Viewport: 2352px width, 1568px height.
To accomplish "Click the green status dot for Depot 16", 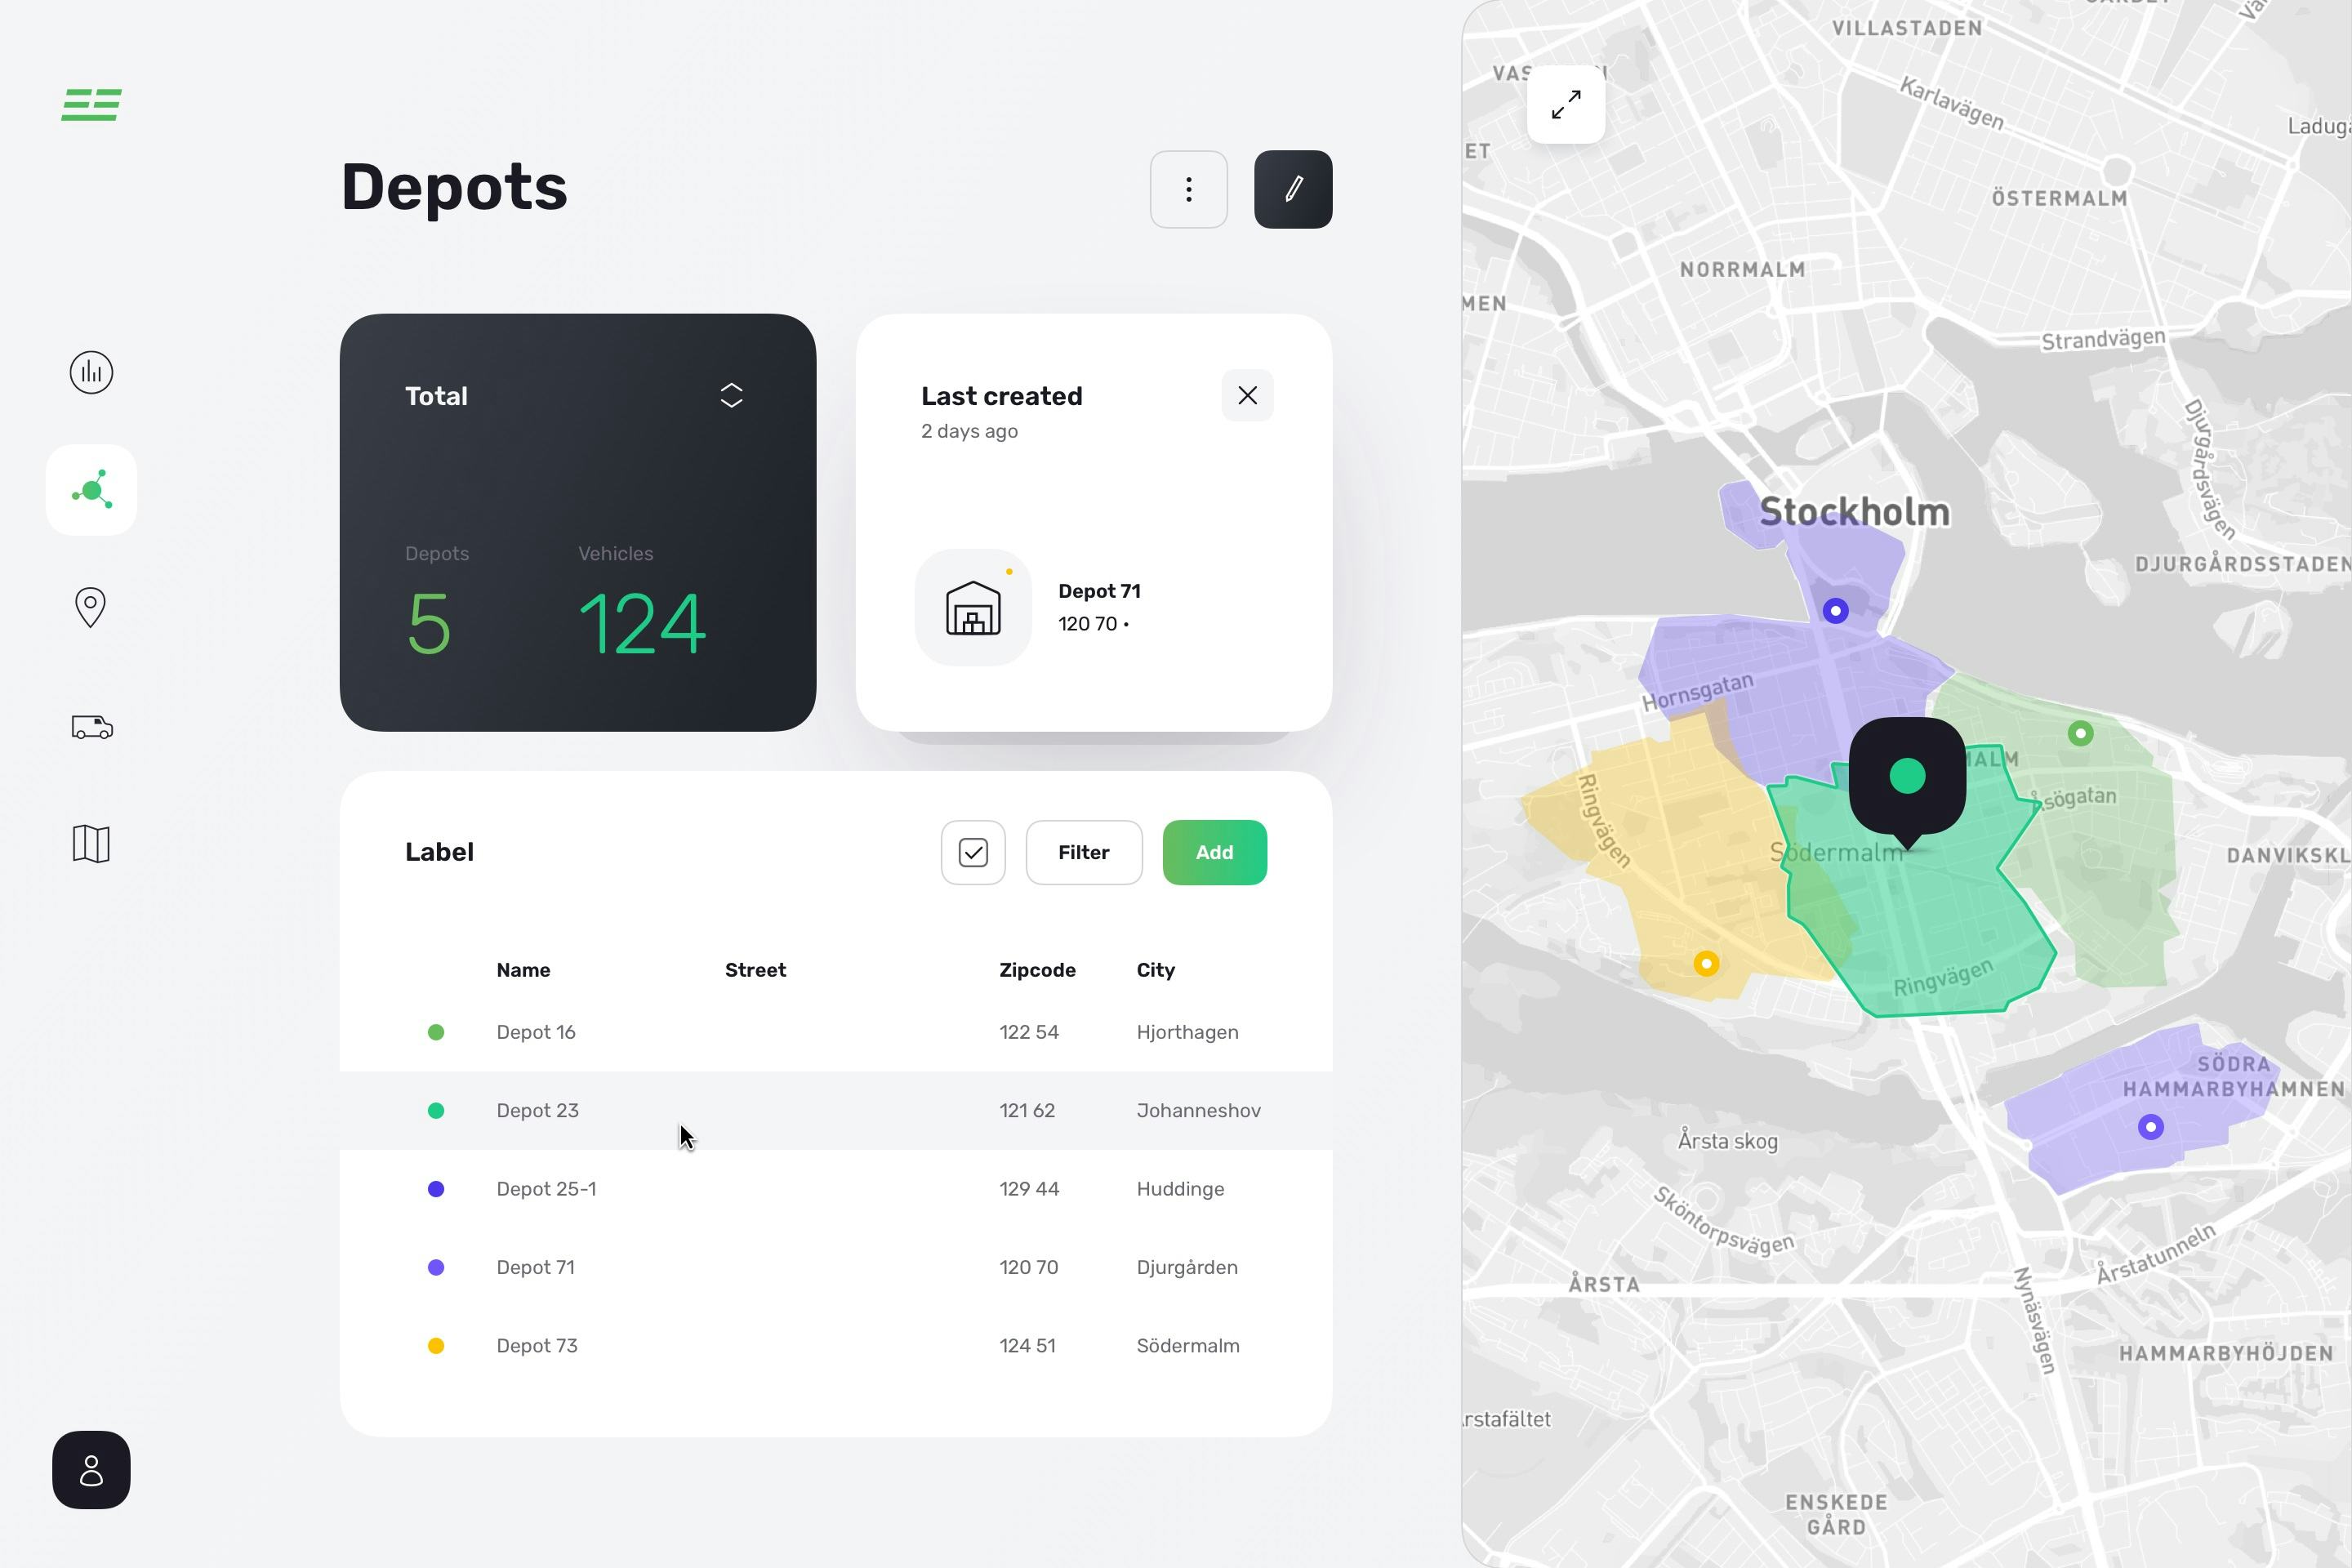I will 436,1032.
